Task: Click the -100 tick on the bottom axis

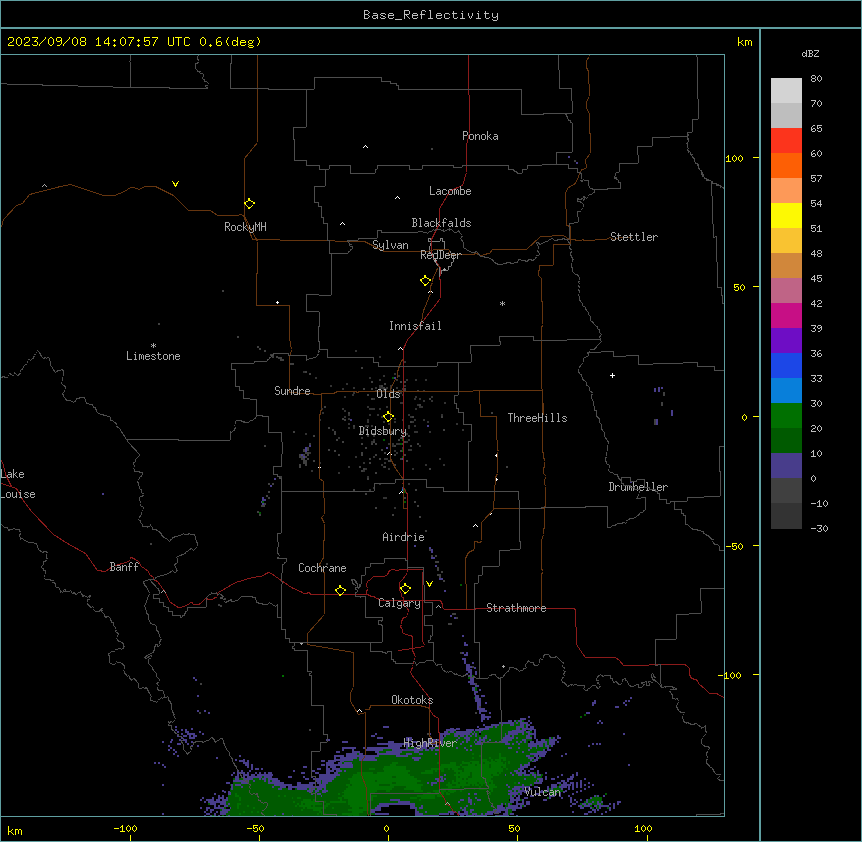Action: (126, 828)
